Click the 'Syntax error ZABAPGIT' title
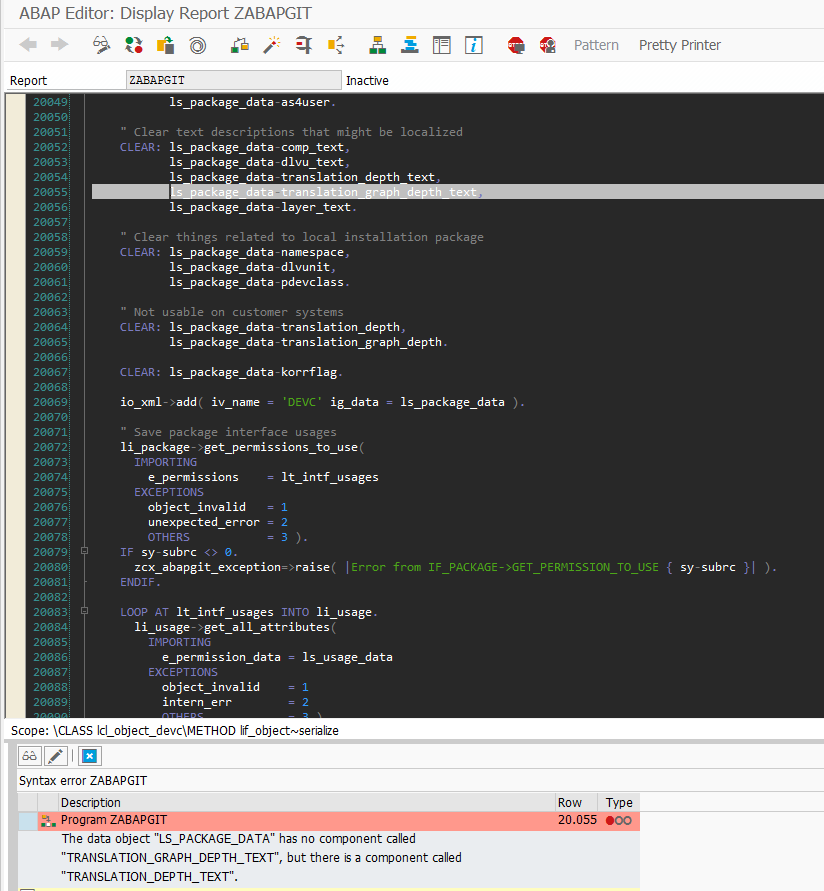 (x=83, y=781)
